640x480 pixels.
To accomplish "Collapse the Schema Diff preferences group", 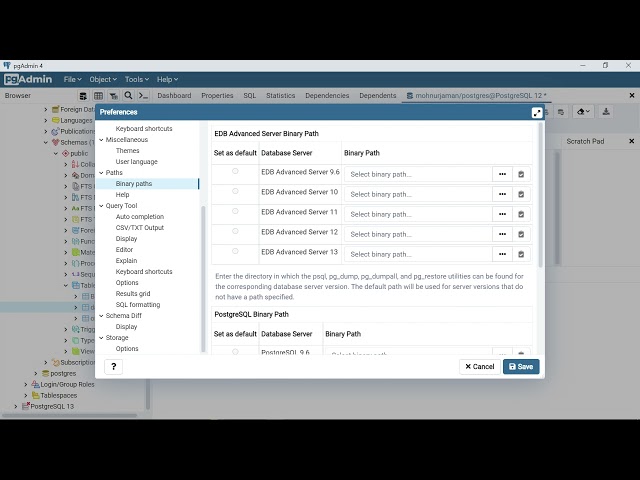I will [101, 316].
